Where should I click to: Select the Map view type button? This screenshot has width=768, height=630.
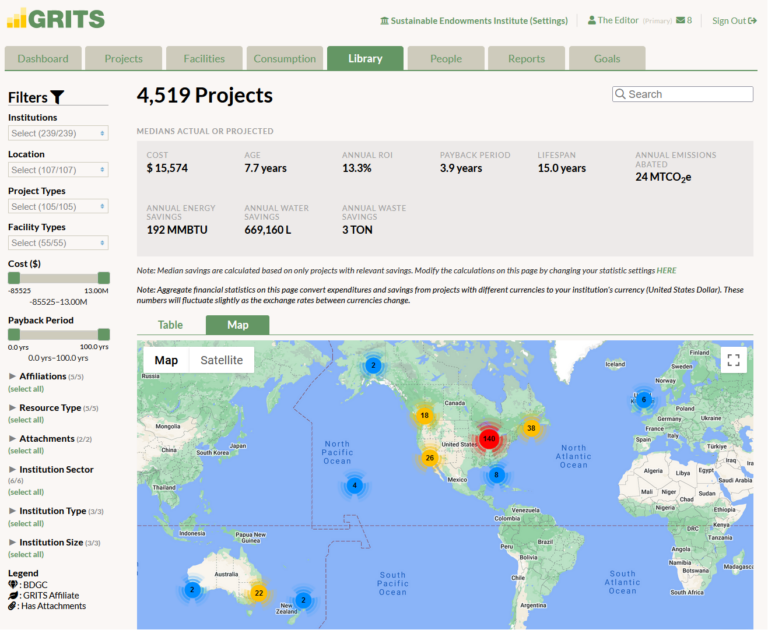coord(166,360)
